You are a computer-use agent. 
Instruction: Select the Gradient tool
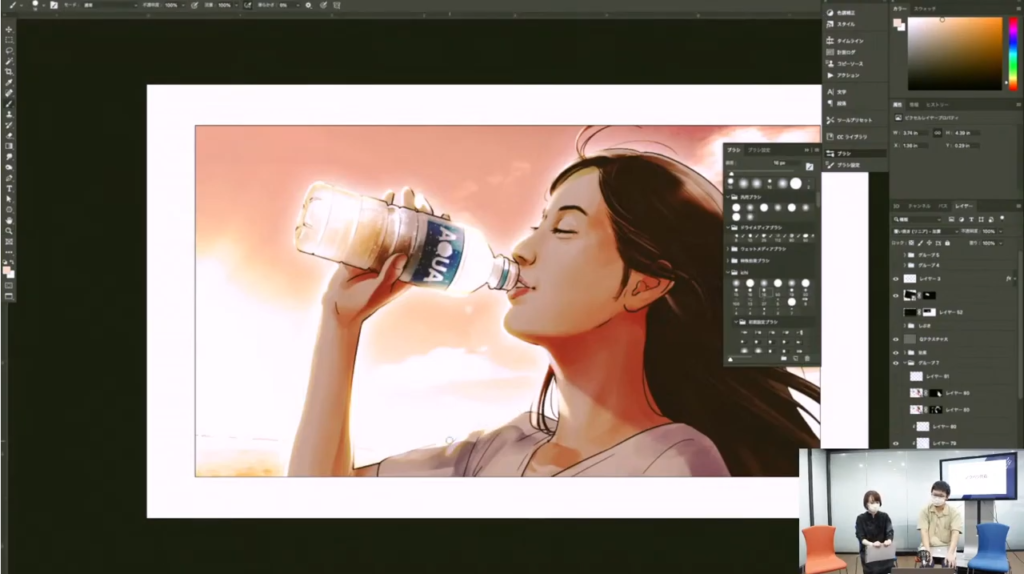click(x=9, y=146)
